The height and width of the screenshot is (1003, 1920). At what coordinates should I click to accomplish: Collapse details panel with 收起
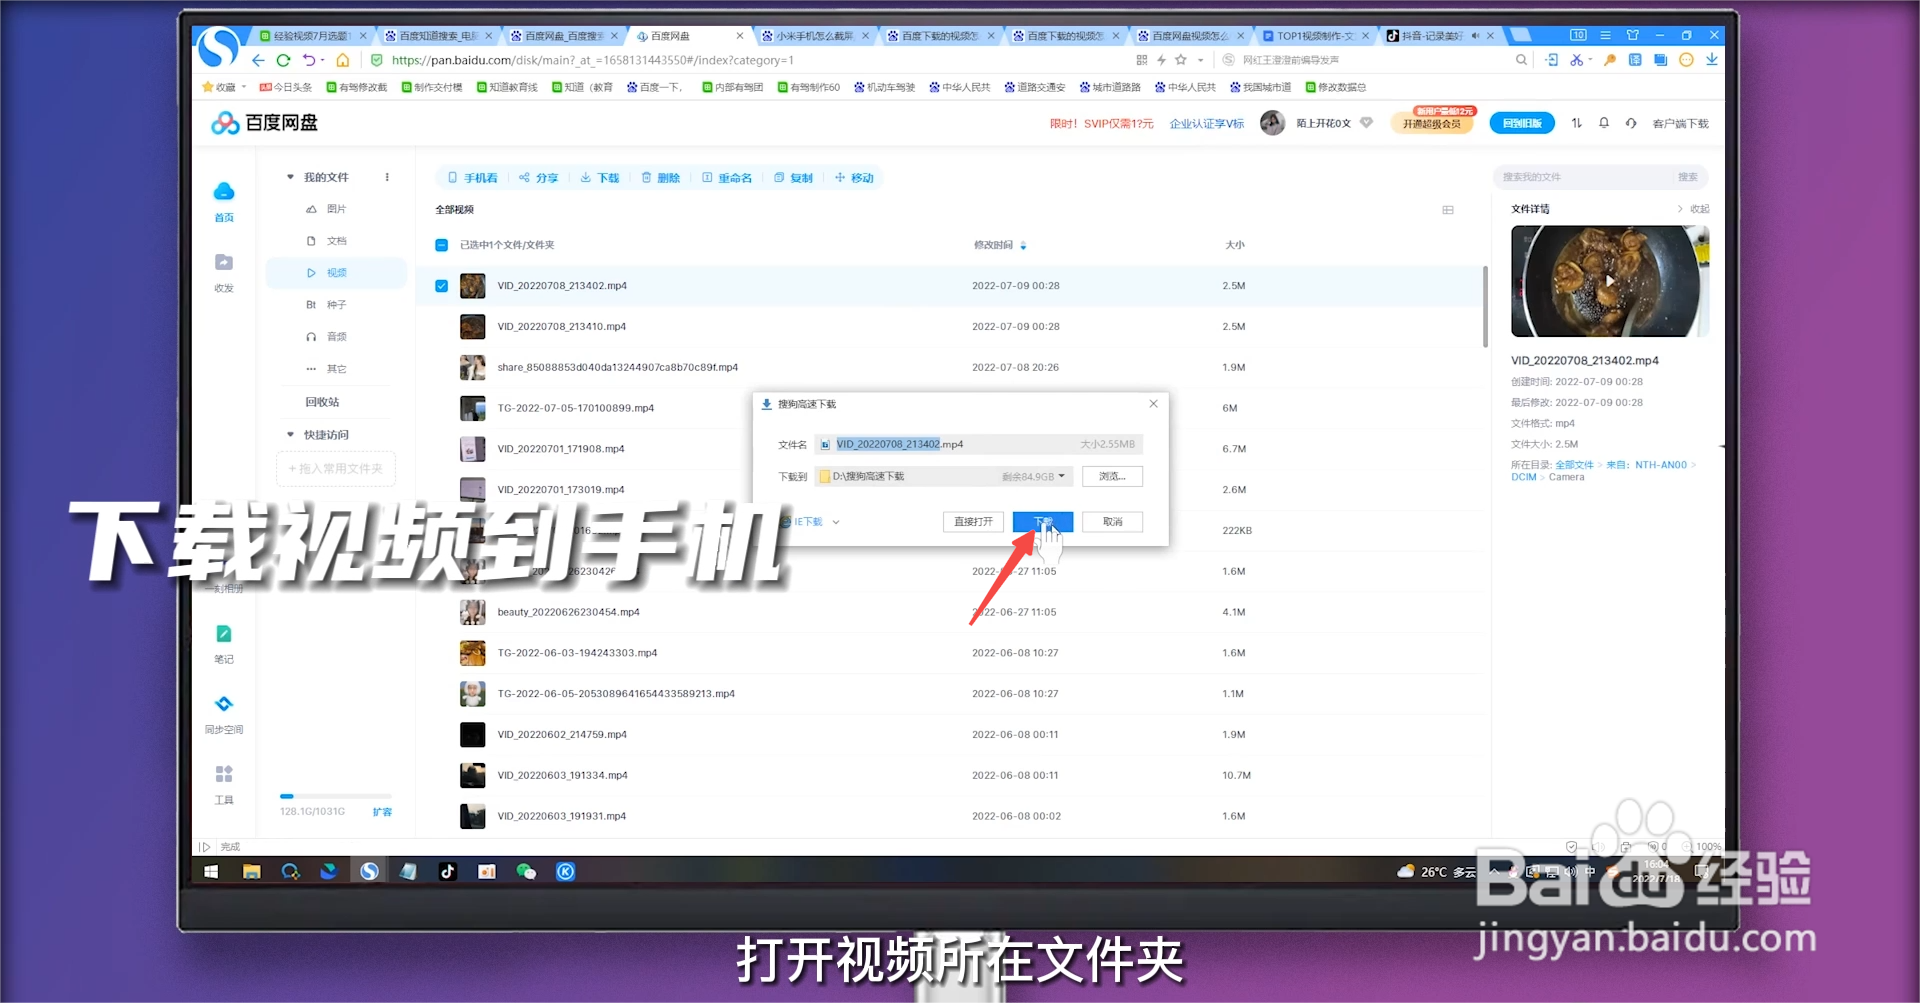[1693, 209]
